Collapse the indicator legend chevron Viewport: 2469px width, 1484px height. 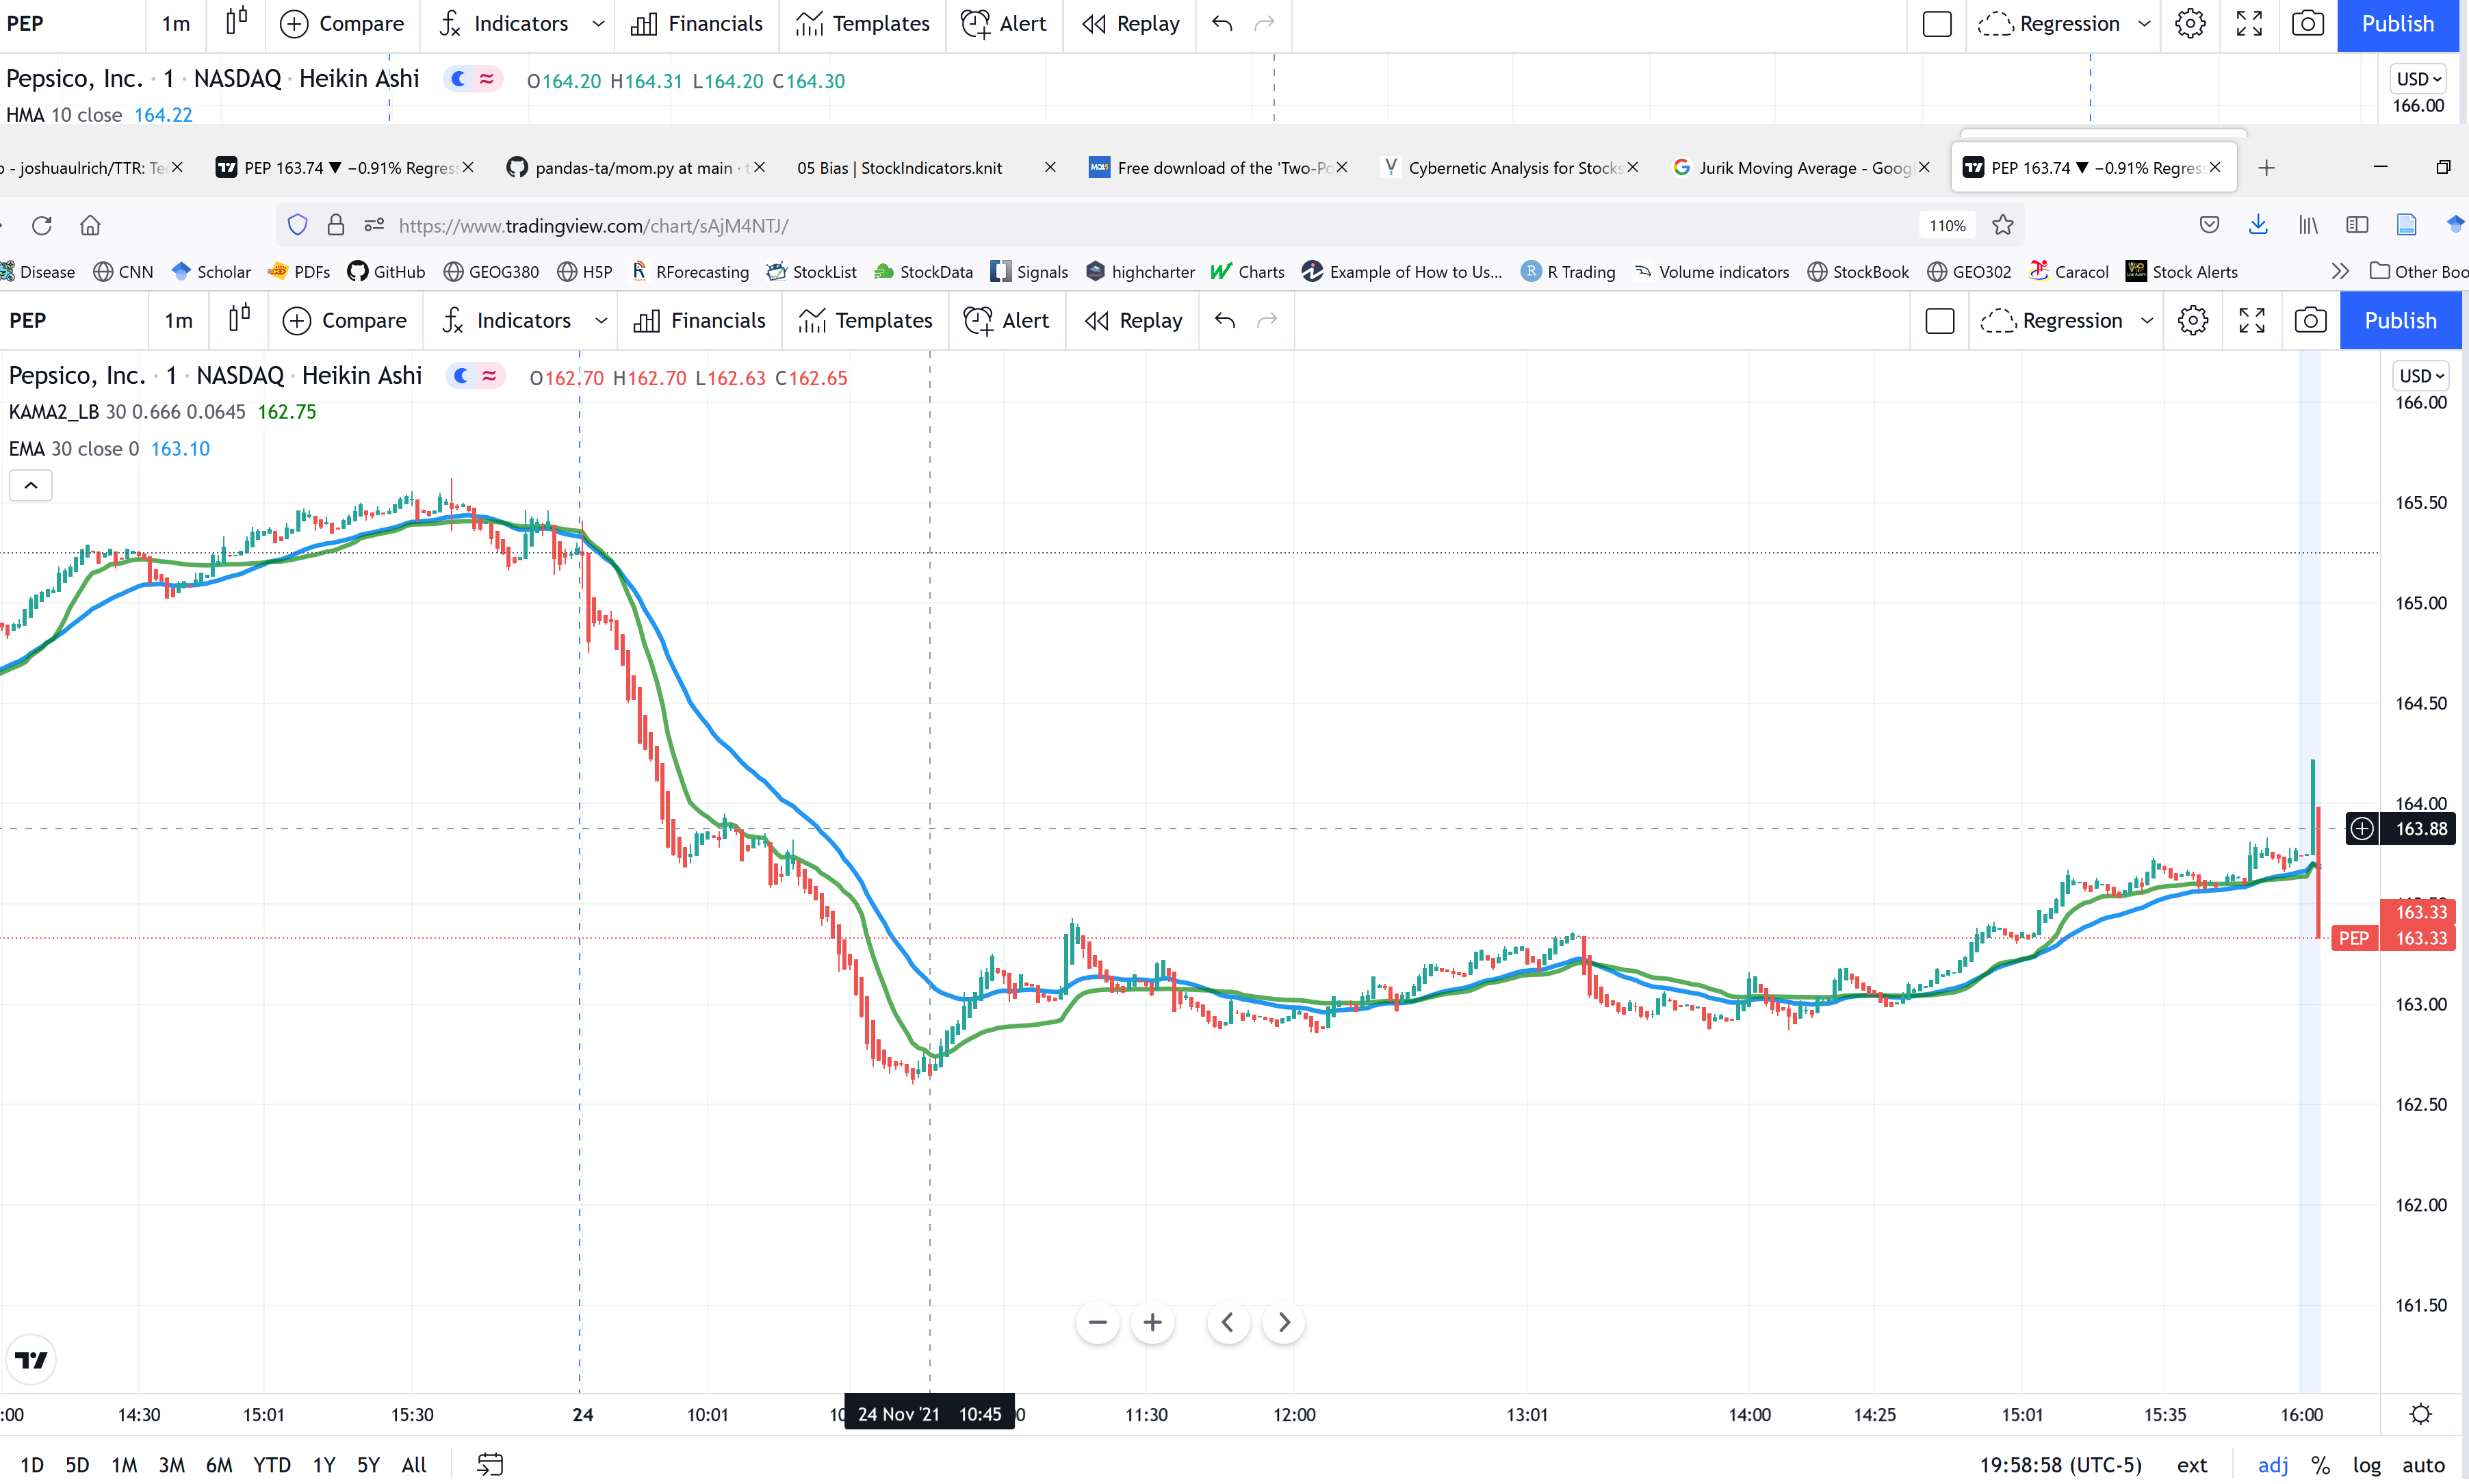(x=31, y=485)
